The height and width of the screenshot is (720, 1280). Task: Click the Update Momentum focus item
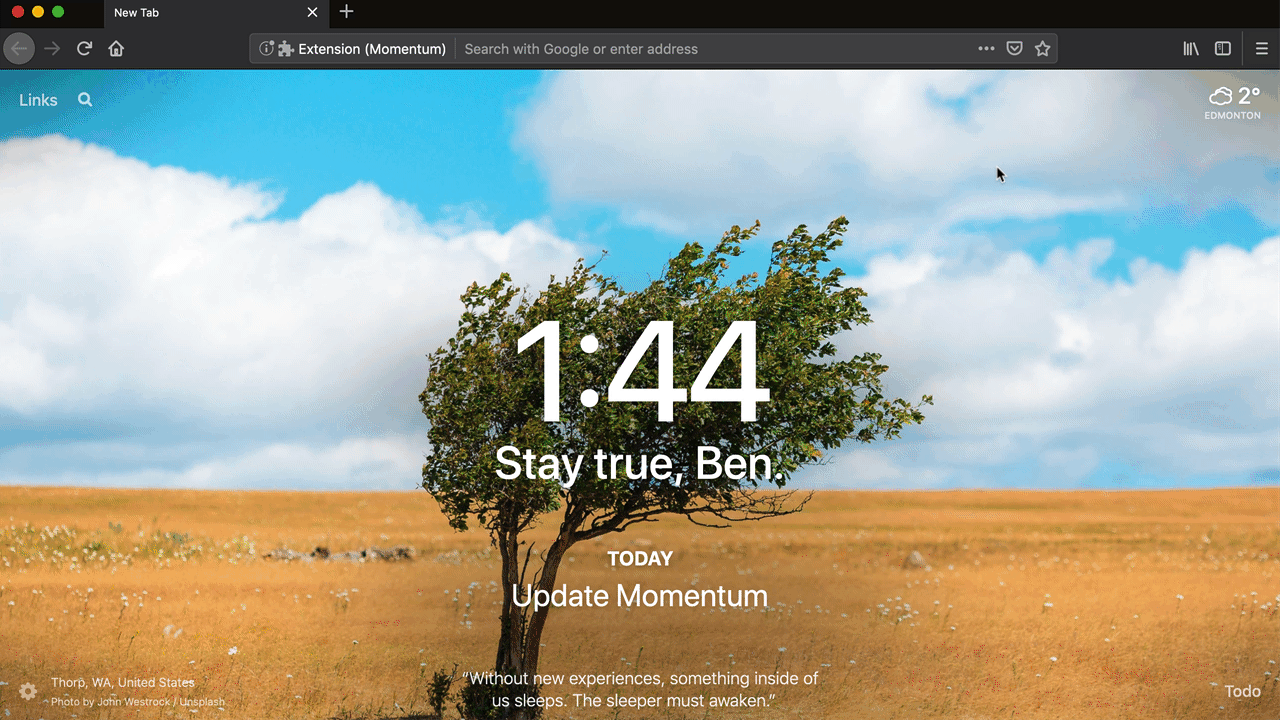click(x=640, y=596)
